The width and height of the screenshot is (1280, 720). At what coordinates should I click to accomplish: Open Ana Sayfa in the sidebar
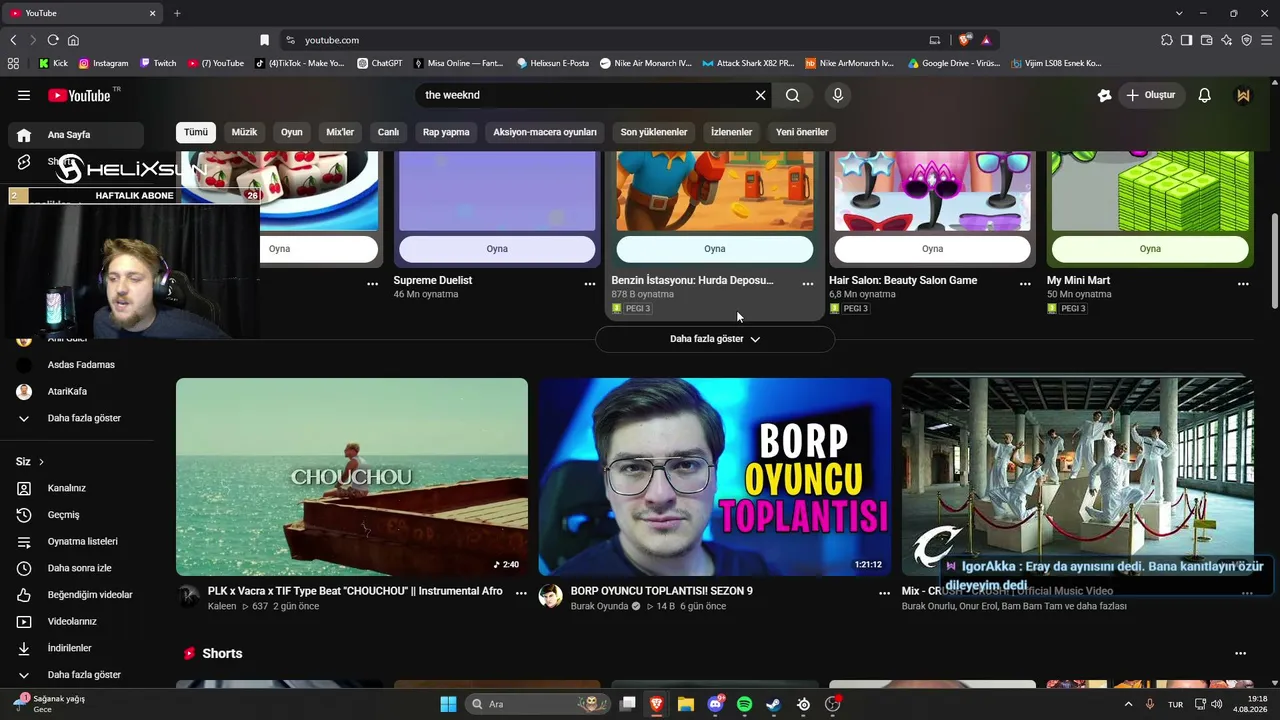(x=76, y=135)
